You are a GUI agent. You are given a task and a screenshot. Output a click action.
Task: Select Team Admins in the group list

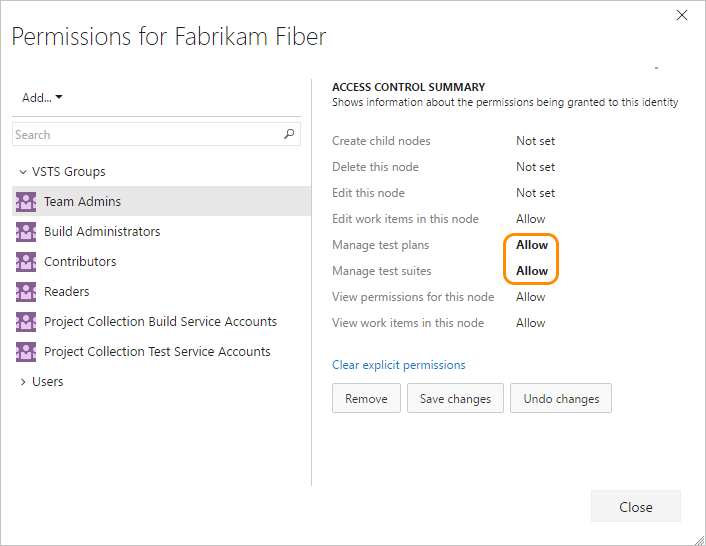click(x=161, y=201)
